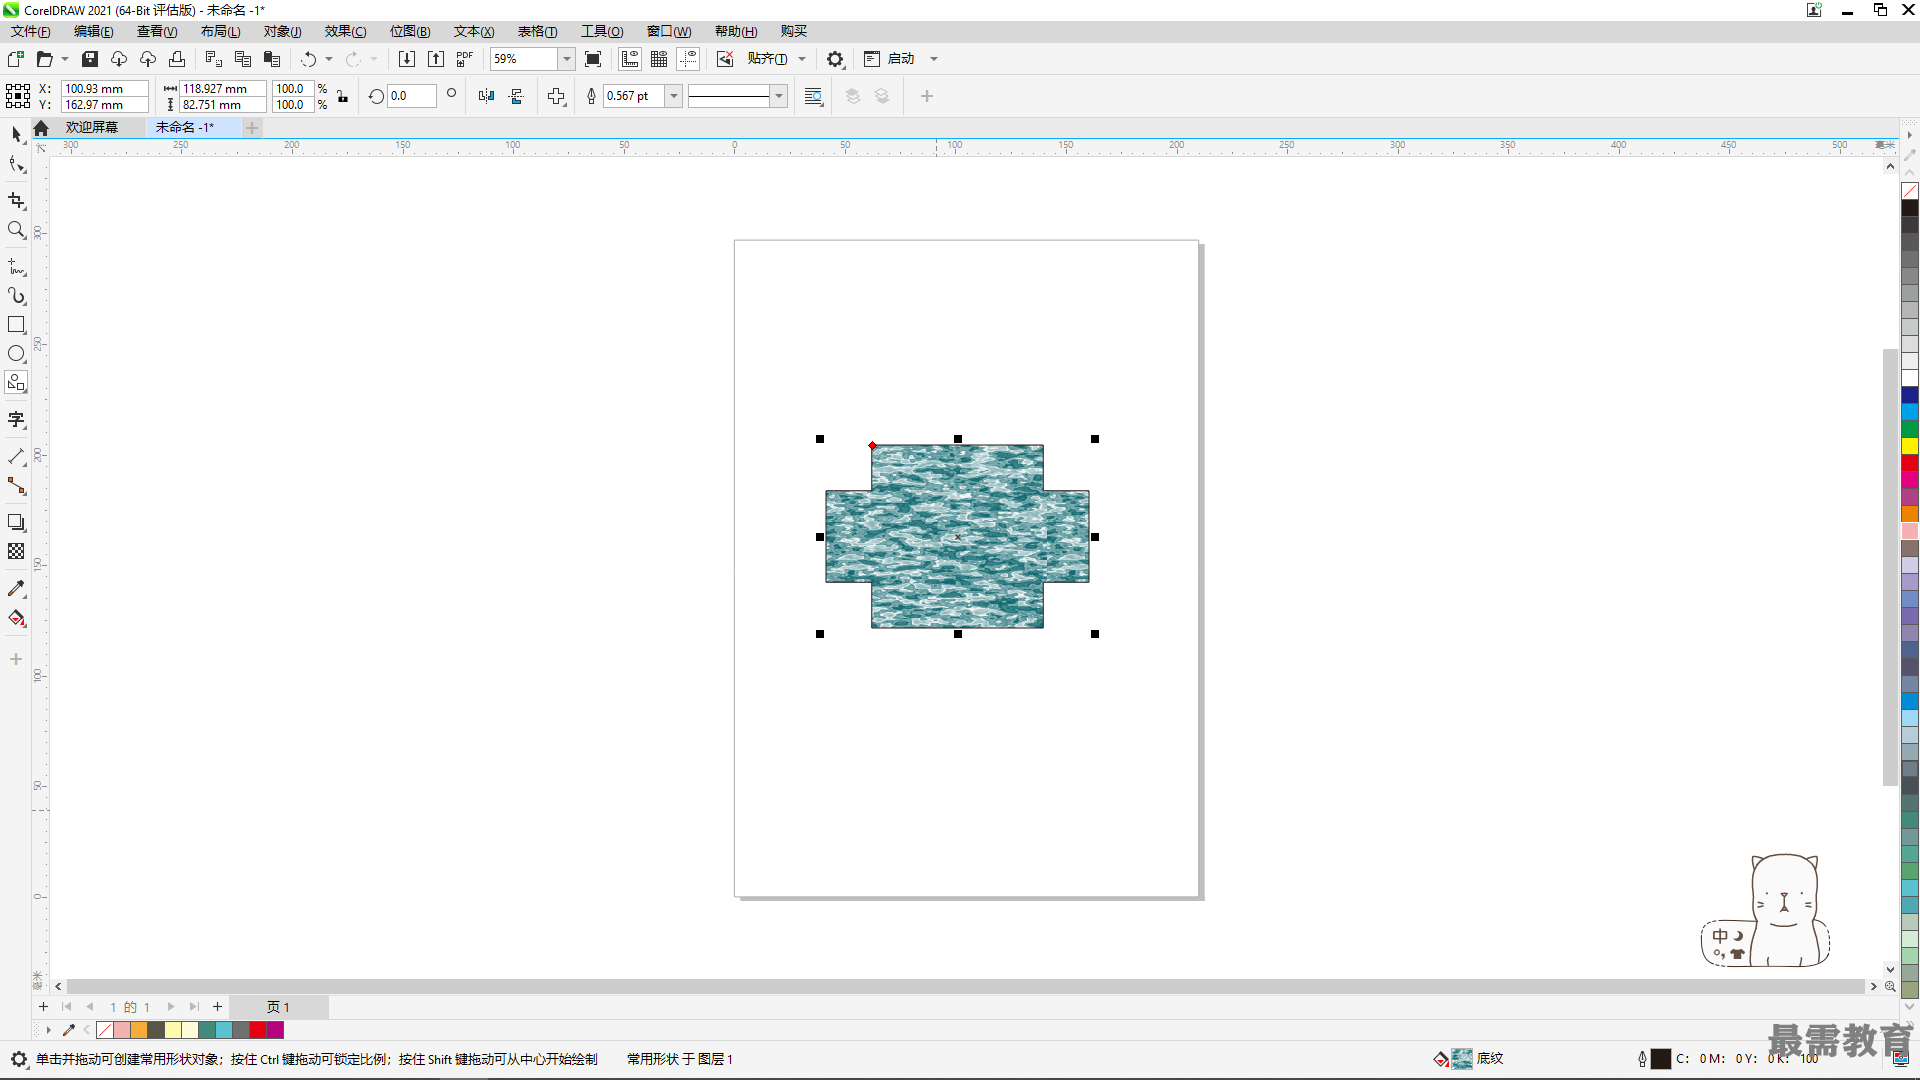
Task: Open the zoom level 59% dropdown
Action: pyautogui.click(x=566, y=59)
